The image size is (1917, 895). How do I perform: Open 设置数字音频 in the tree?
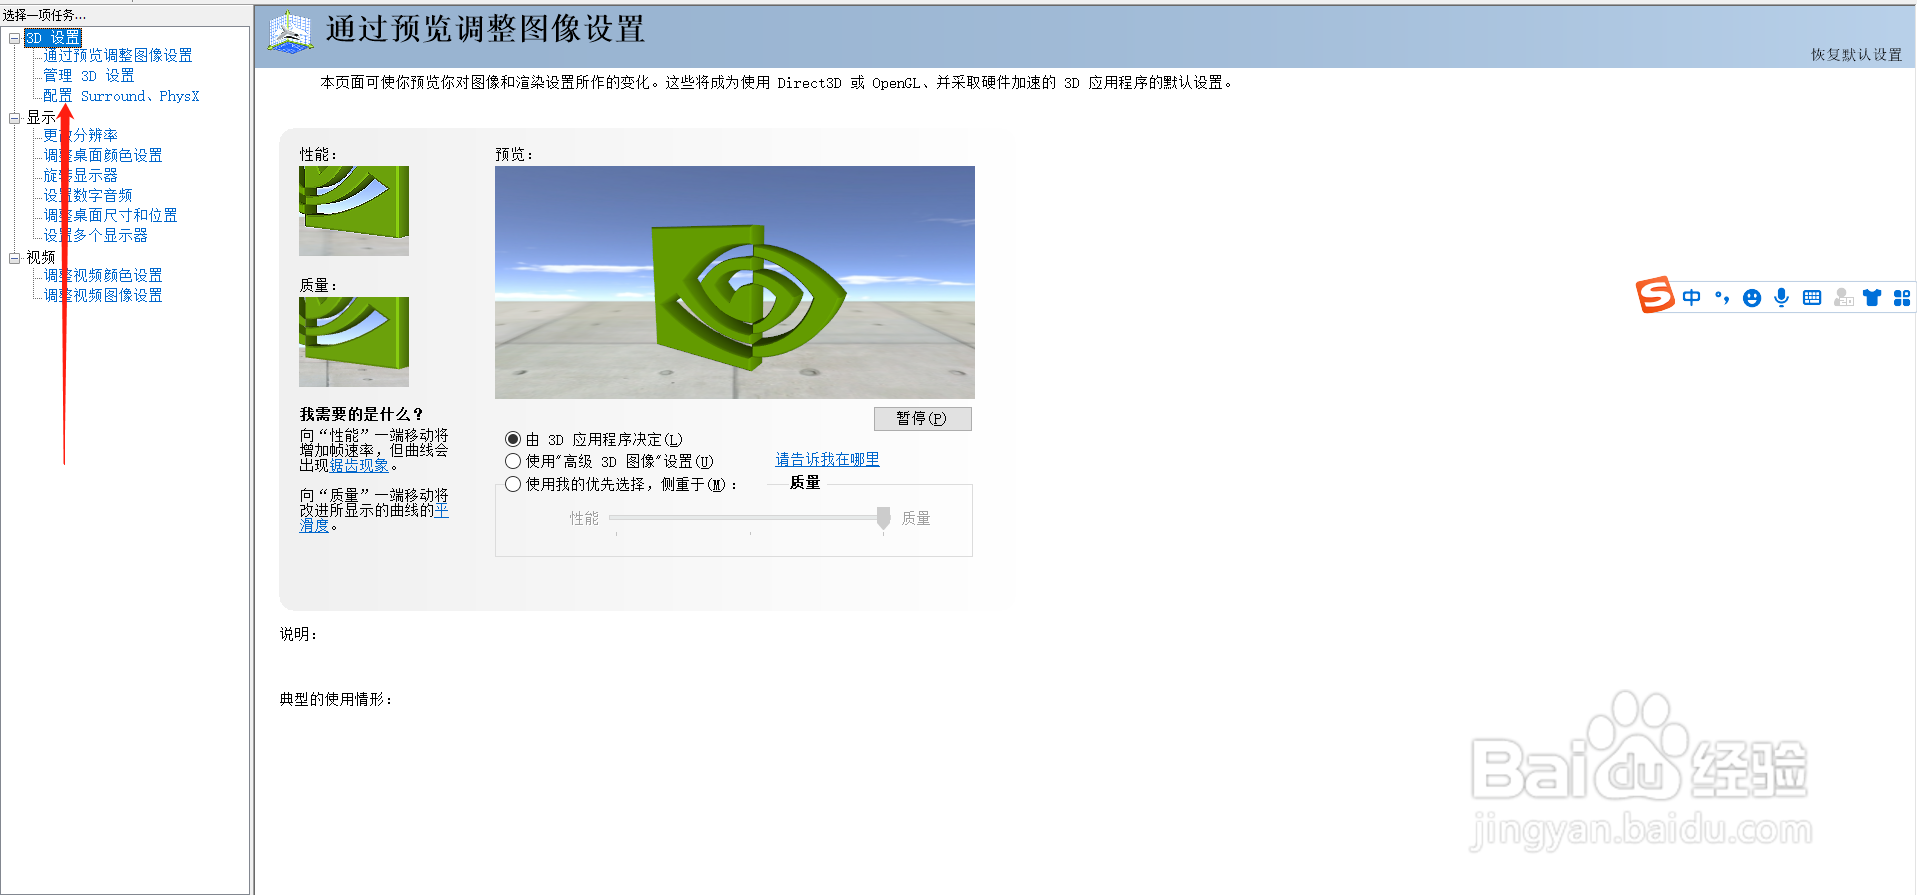pyautogui.click(x=87, y=195)
